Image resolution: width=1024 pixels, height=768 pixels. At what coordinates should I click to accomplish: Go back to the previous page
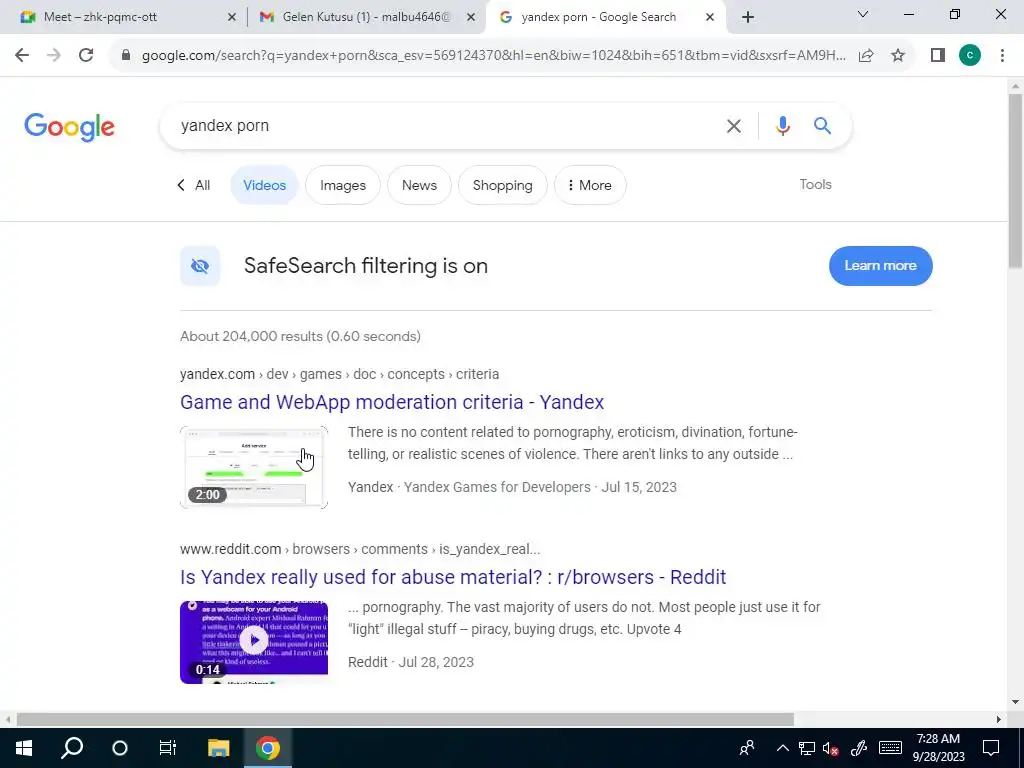(x=22, y=56)
